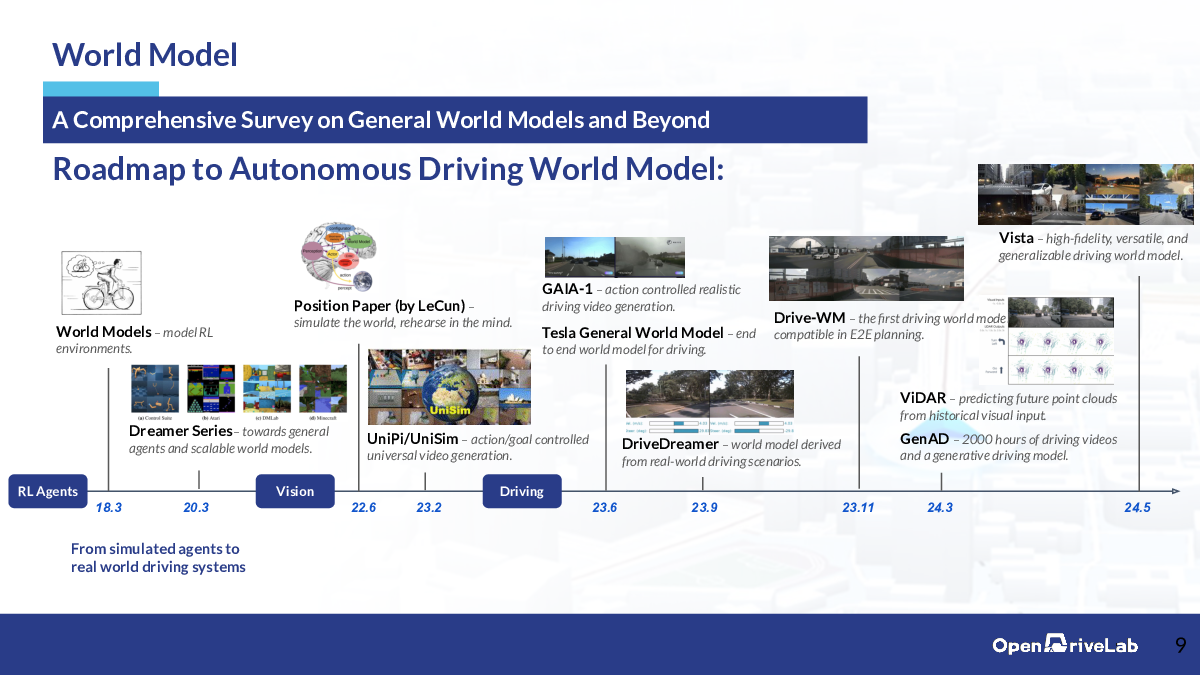Select the 24.5 timeline date

[x=1137, y=508]
